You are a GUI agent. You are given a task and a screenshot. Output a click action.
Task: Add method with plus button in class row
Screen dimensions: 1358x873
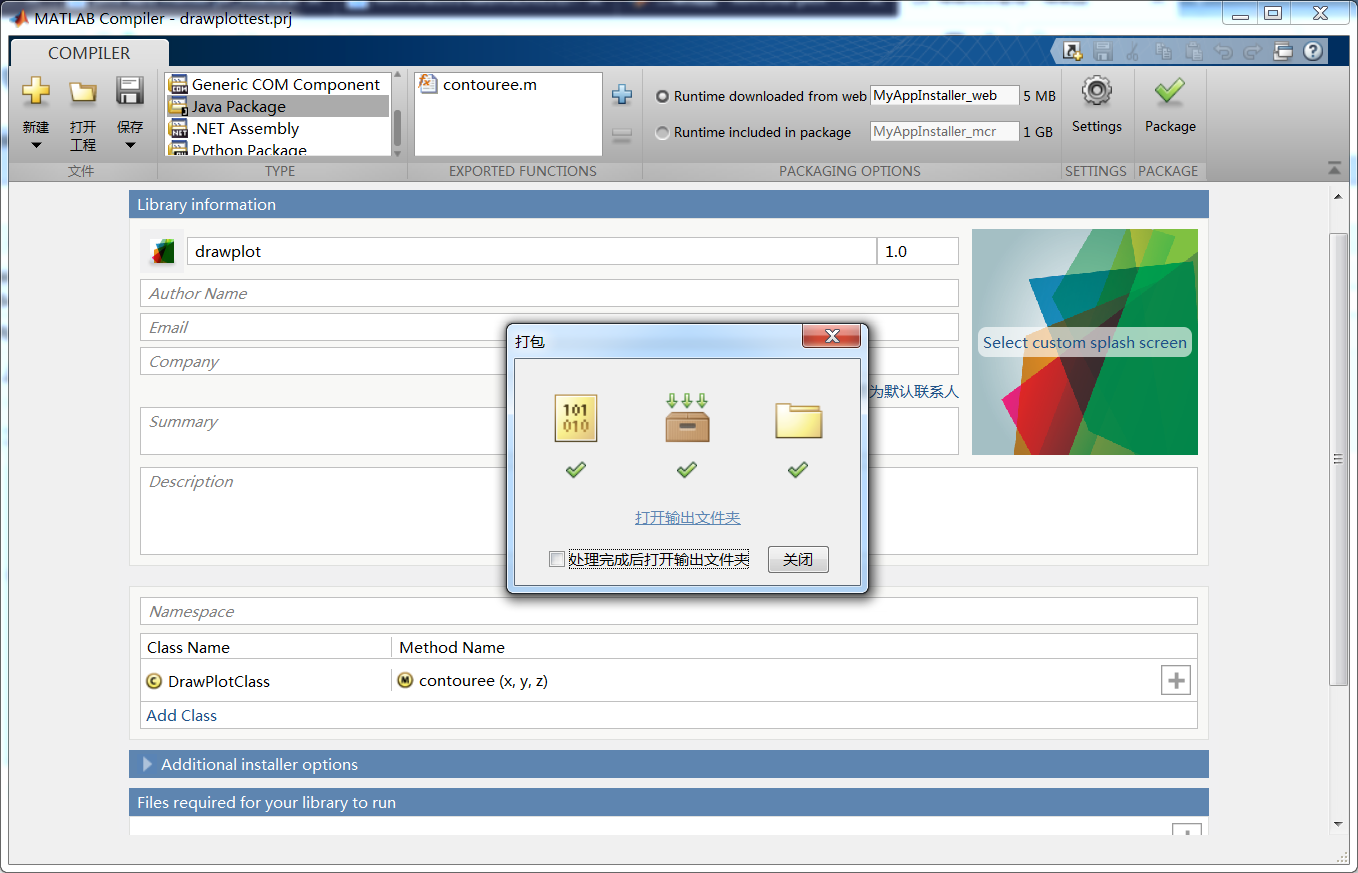pyautogui.click(x=1176, y=680)
